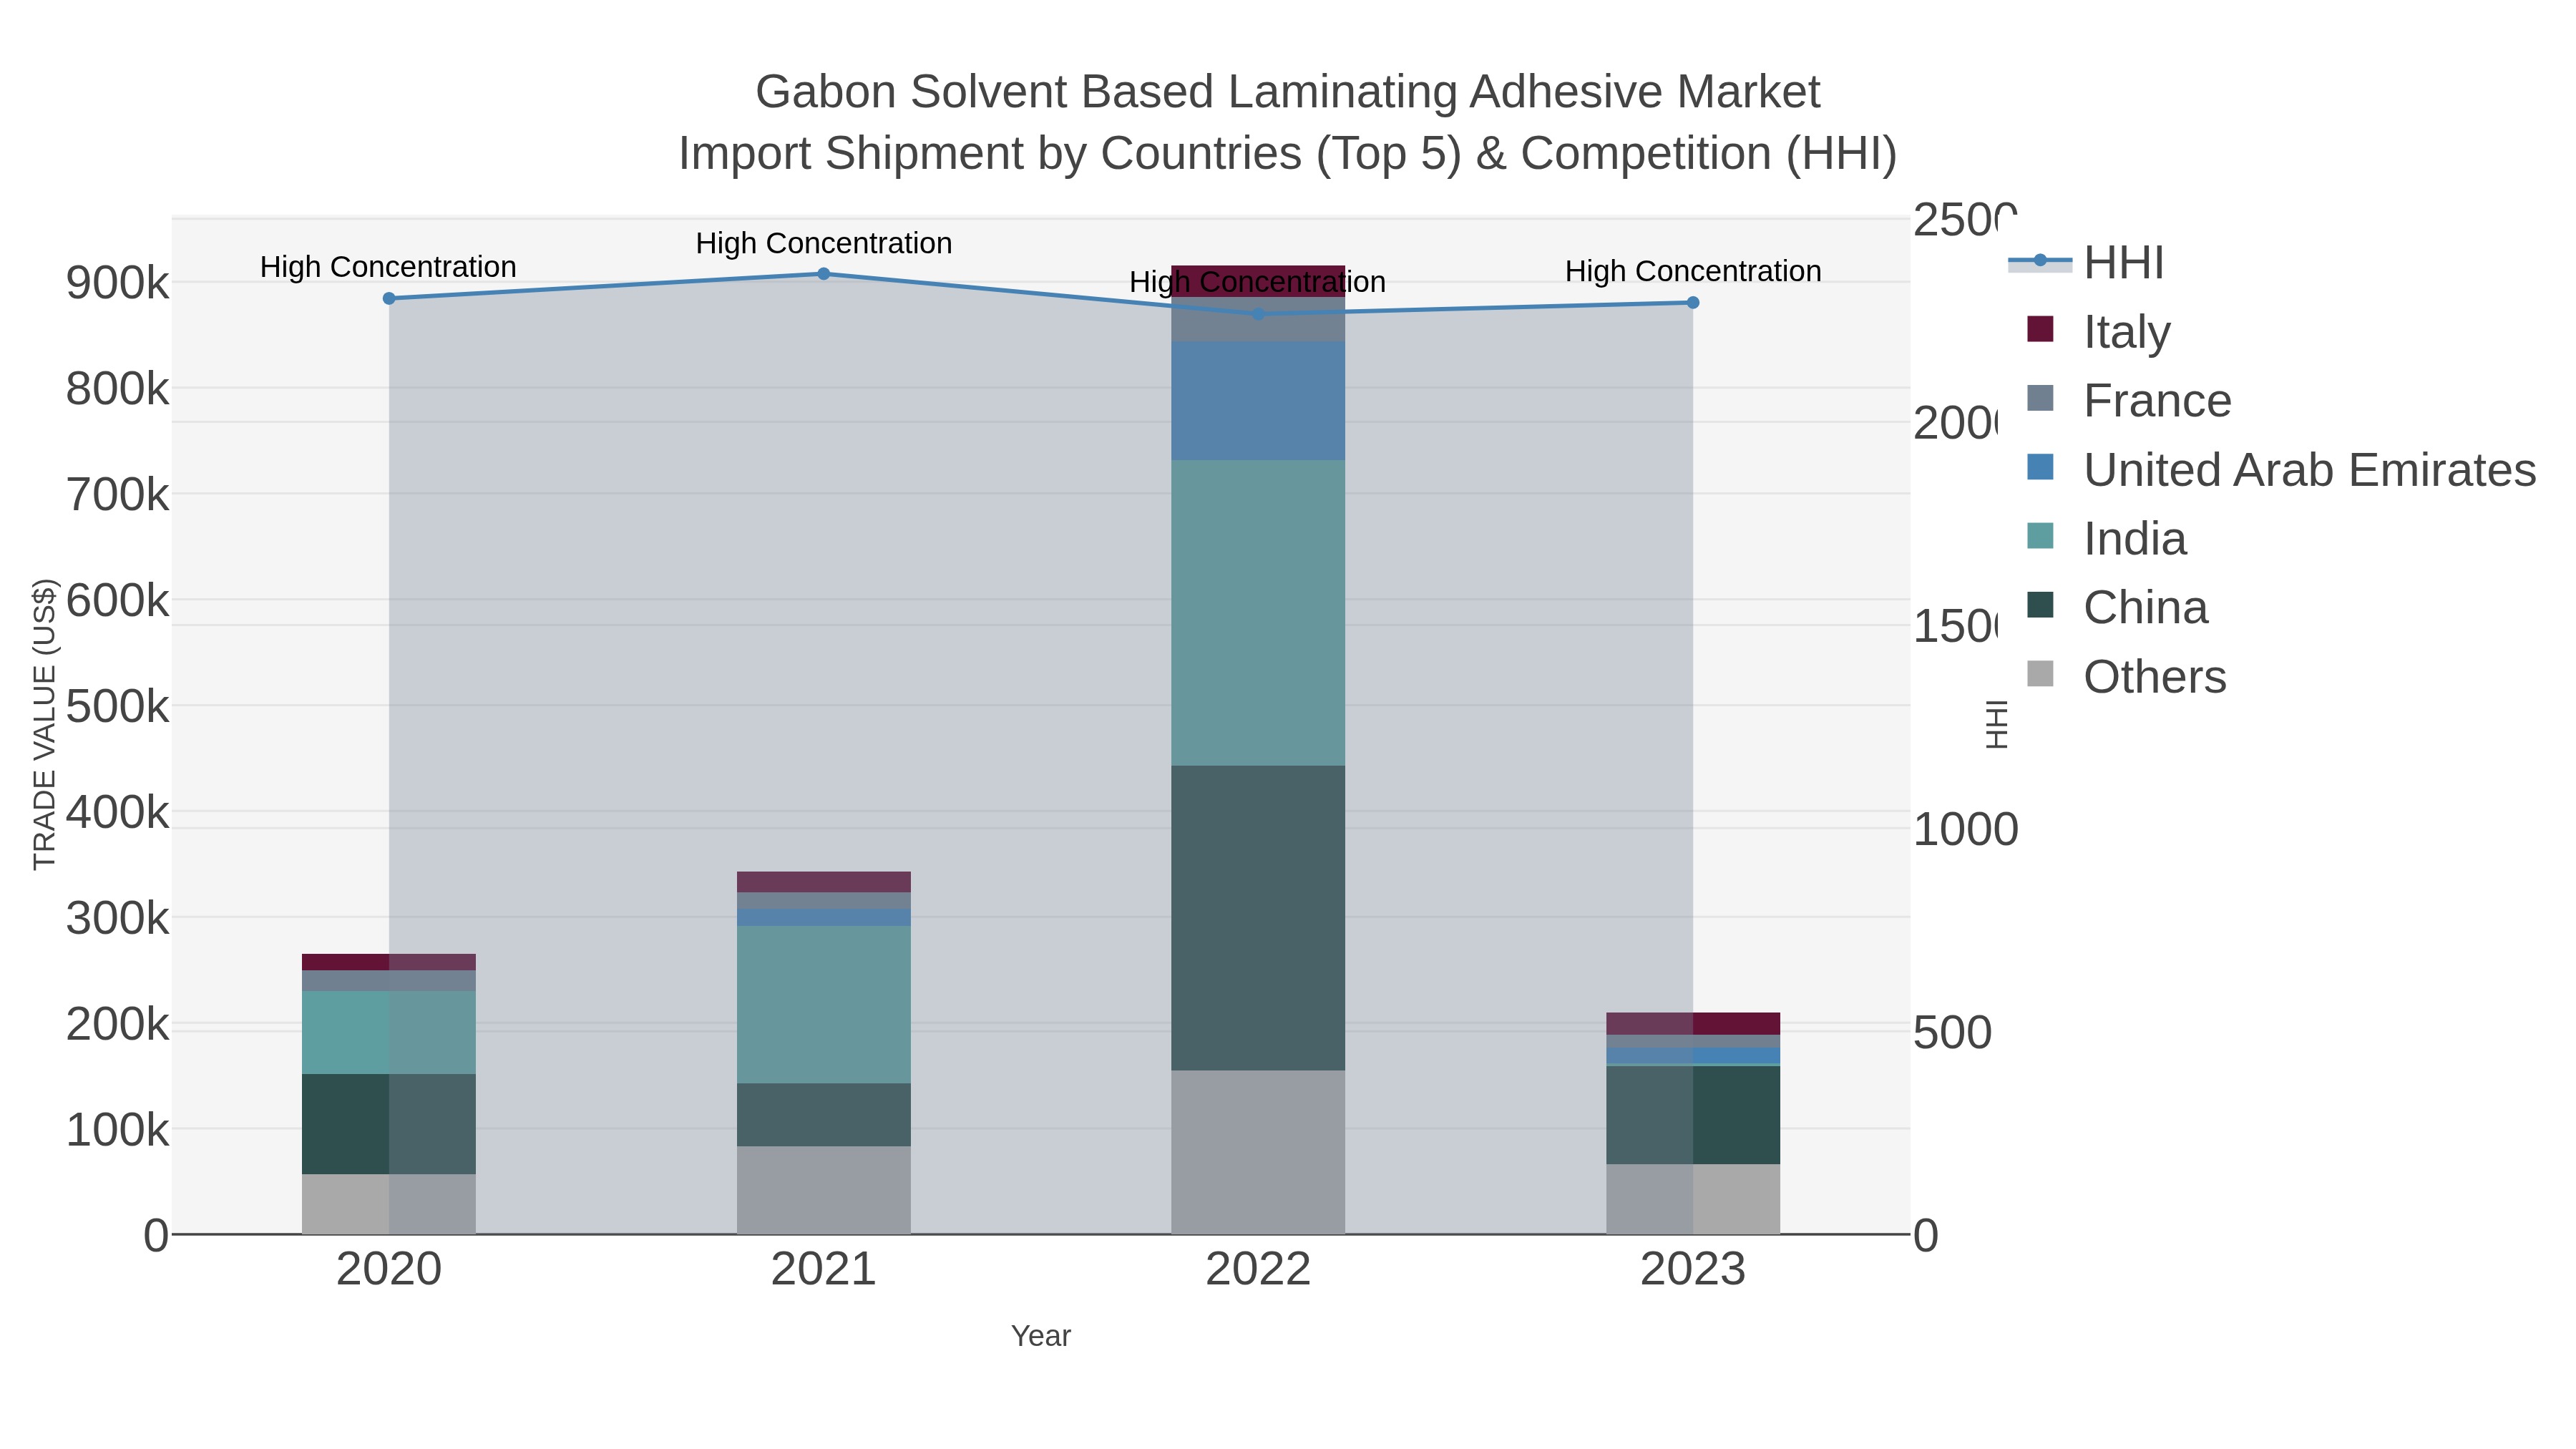Click the United Arab Emirates blue swatch
The image size is (2576, 1449).
[x=2040, y=467]
